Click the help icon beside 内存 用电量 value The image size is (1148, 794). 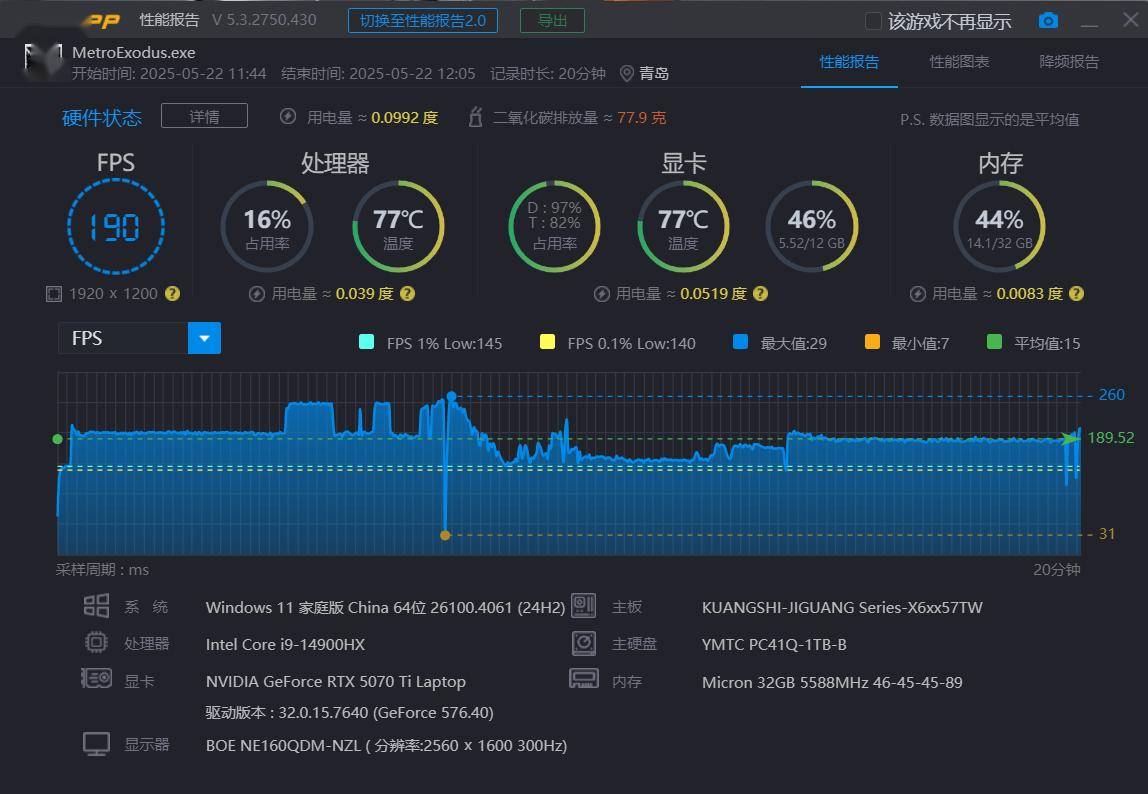1076,294
